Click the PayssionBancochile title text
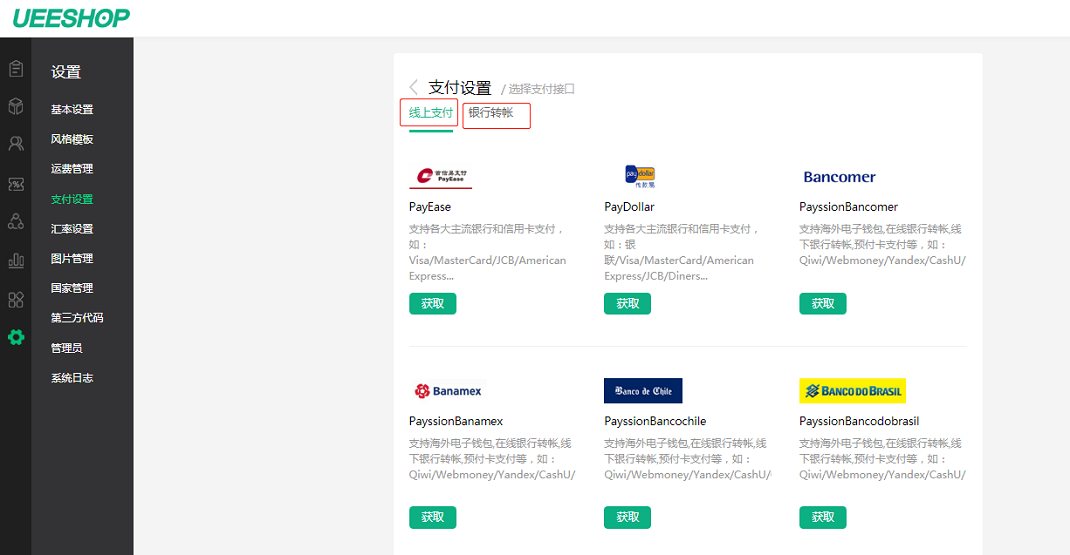This screenshot has width=1070, height=555. [655, 421]
